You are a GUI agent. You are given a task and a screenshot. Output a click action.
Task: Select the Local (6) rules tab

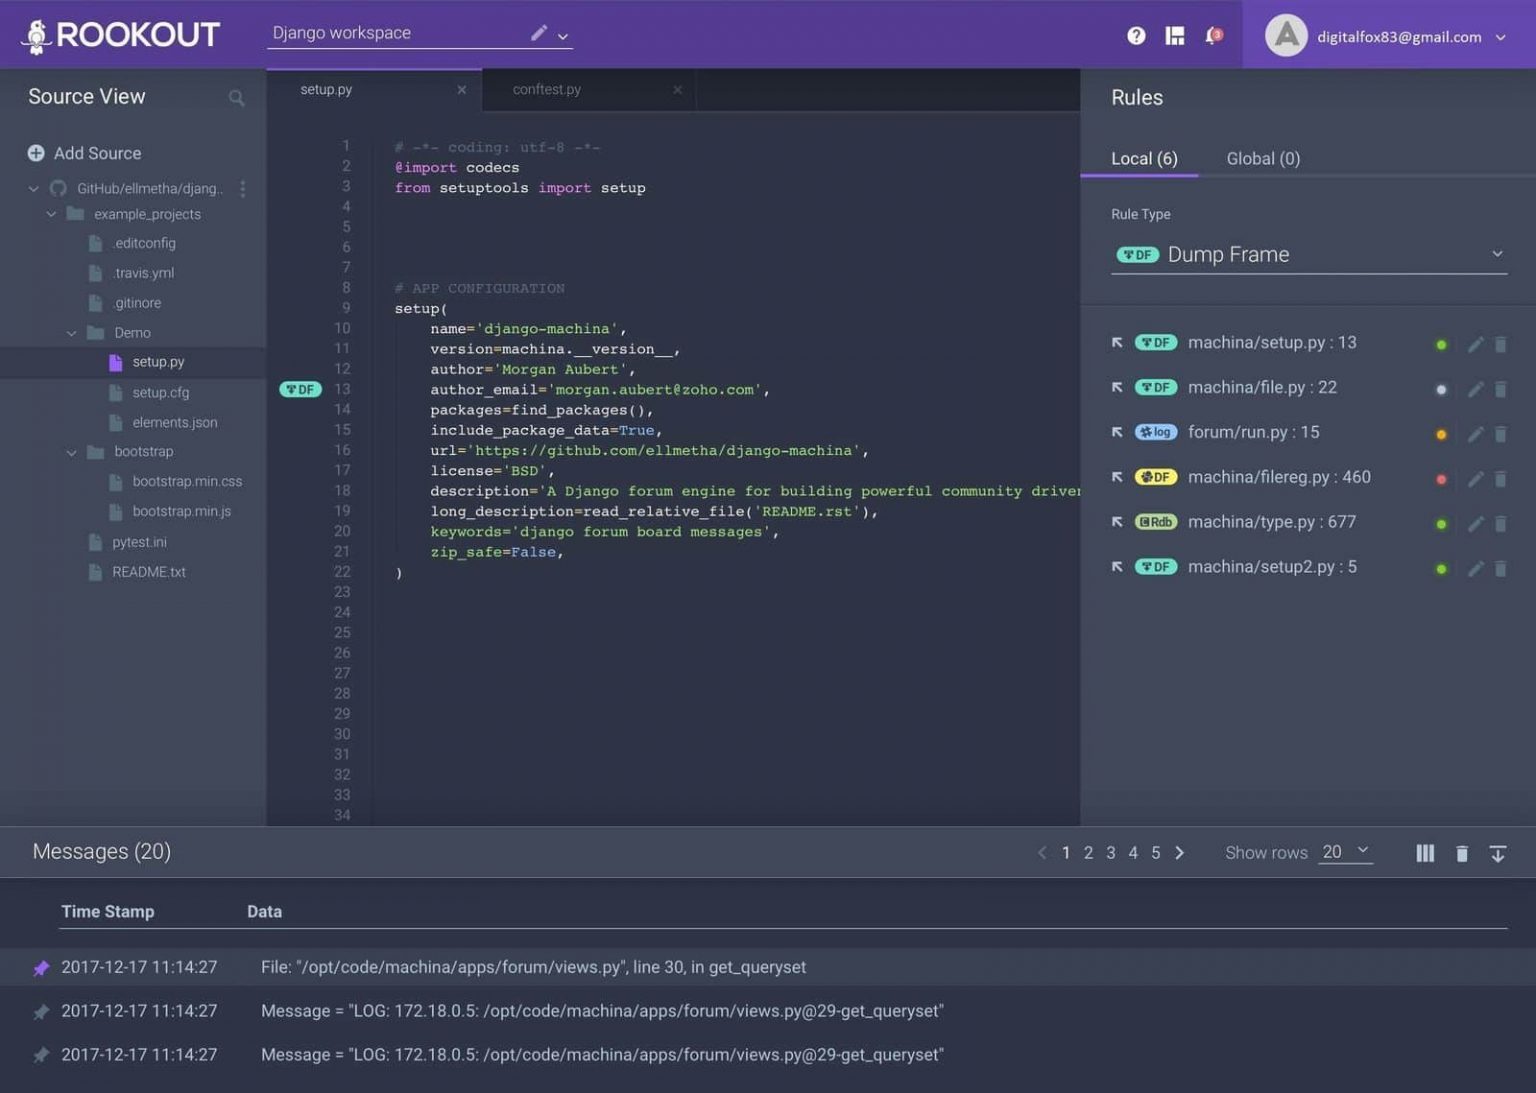(1144, 158)
